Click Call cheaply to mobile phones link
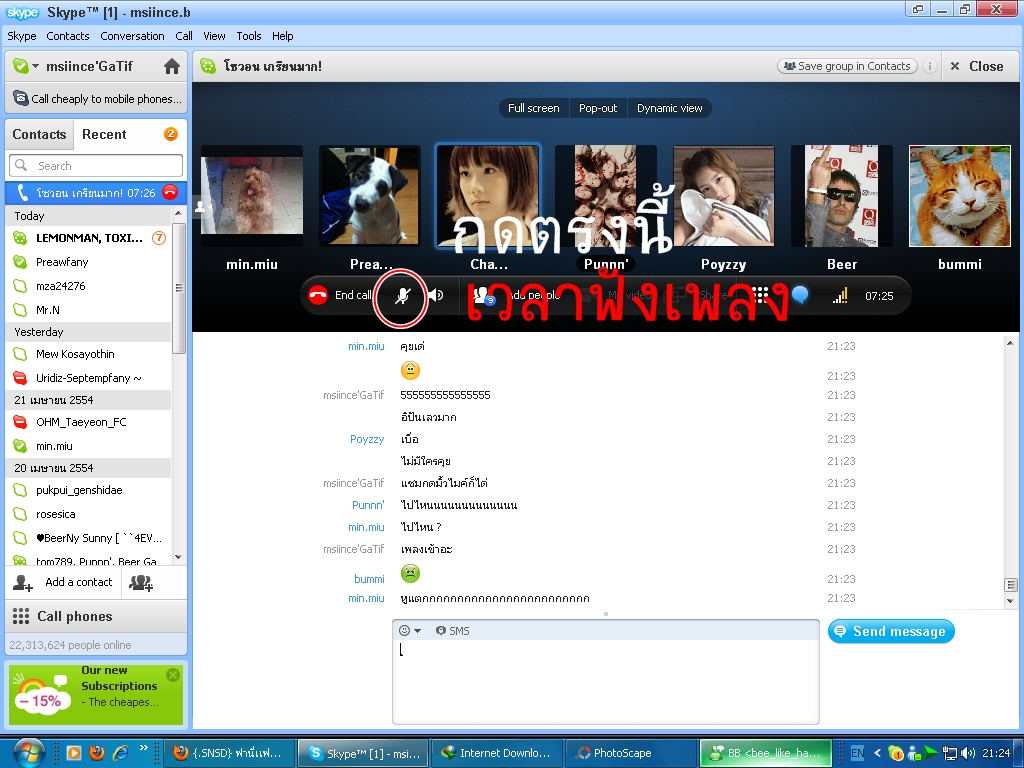Screen dimensions: 1024x768 [97, 99]
